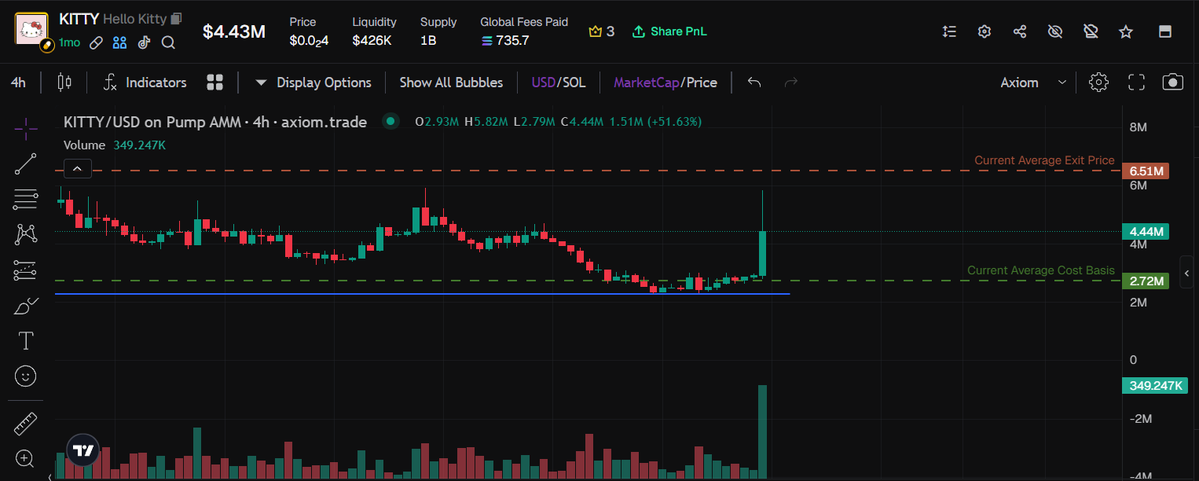Image resolution: width=1199 pixels, height=481 pixels.
Task: Select the XABCD pattern tool
Action: [25, 234]
